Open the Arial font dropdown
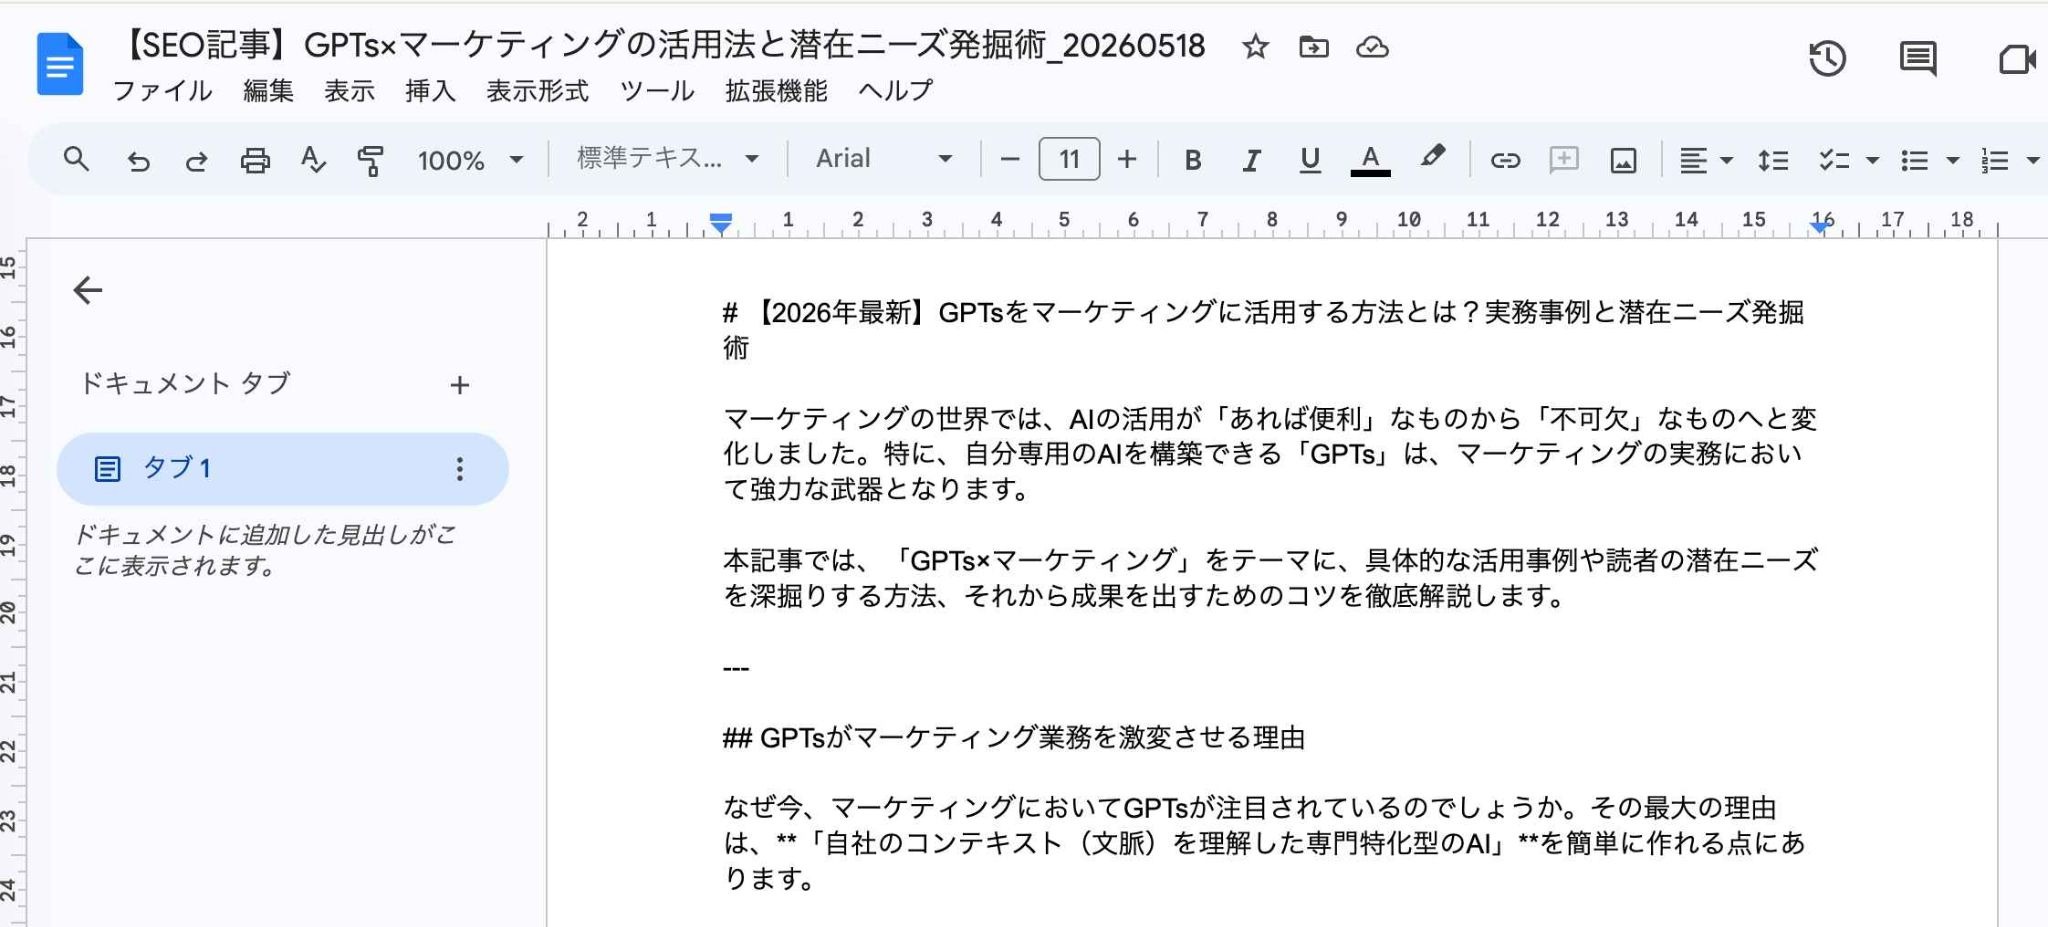The image size is (2048, 927). tap(884, 159)
